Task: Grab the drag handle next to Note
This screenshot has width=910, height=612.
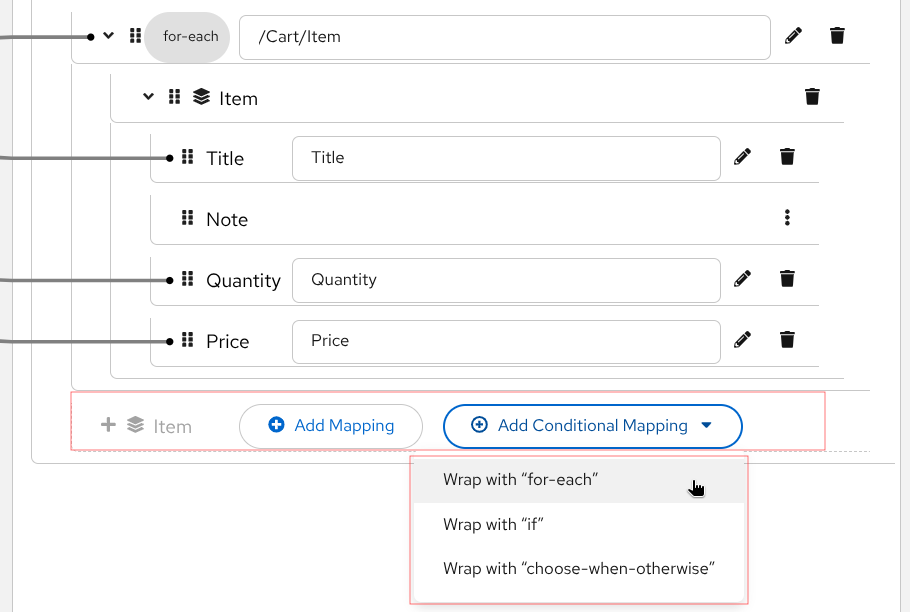Action: [187, 218]
